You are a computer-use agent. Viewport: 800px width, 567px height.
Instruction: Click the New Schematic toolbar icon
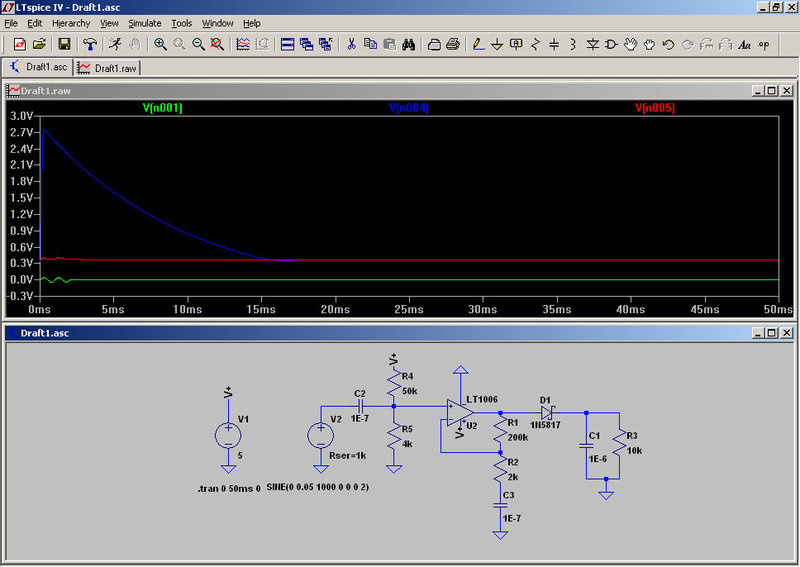click(x=19, y=44)
